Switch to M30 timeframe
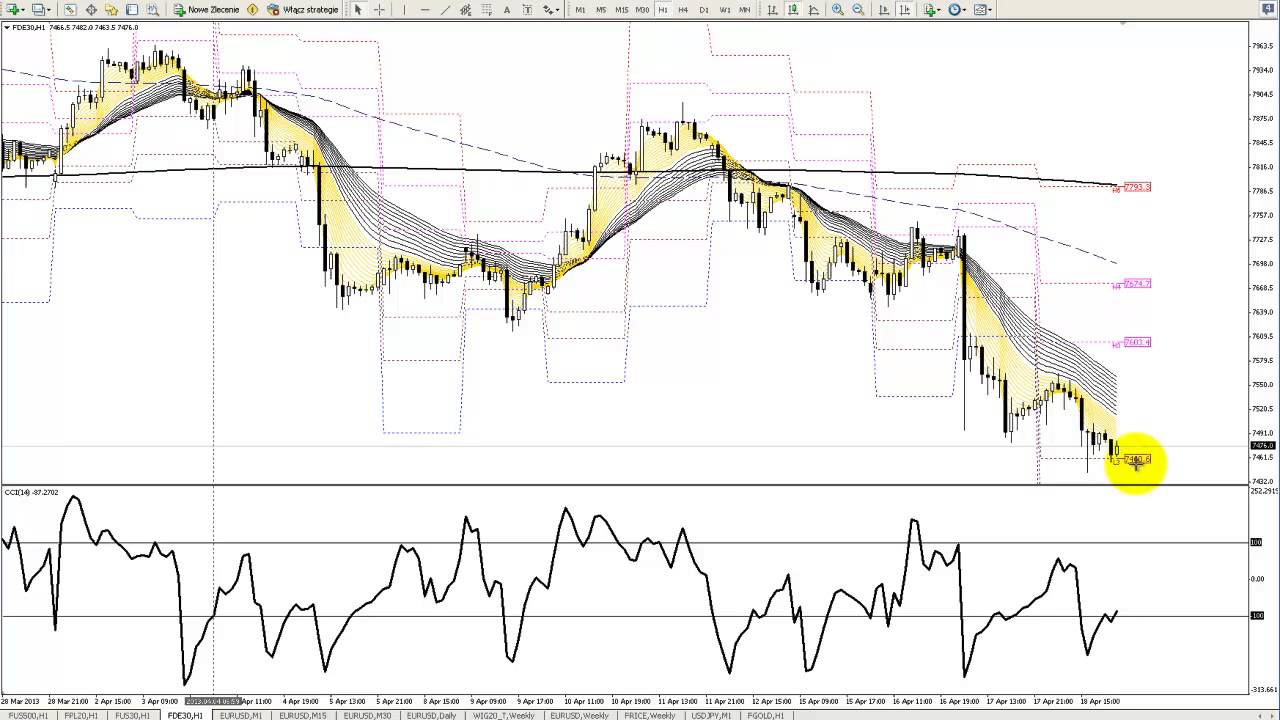This screenshot has width=1280, height=720. coord(642,9)
